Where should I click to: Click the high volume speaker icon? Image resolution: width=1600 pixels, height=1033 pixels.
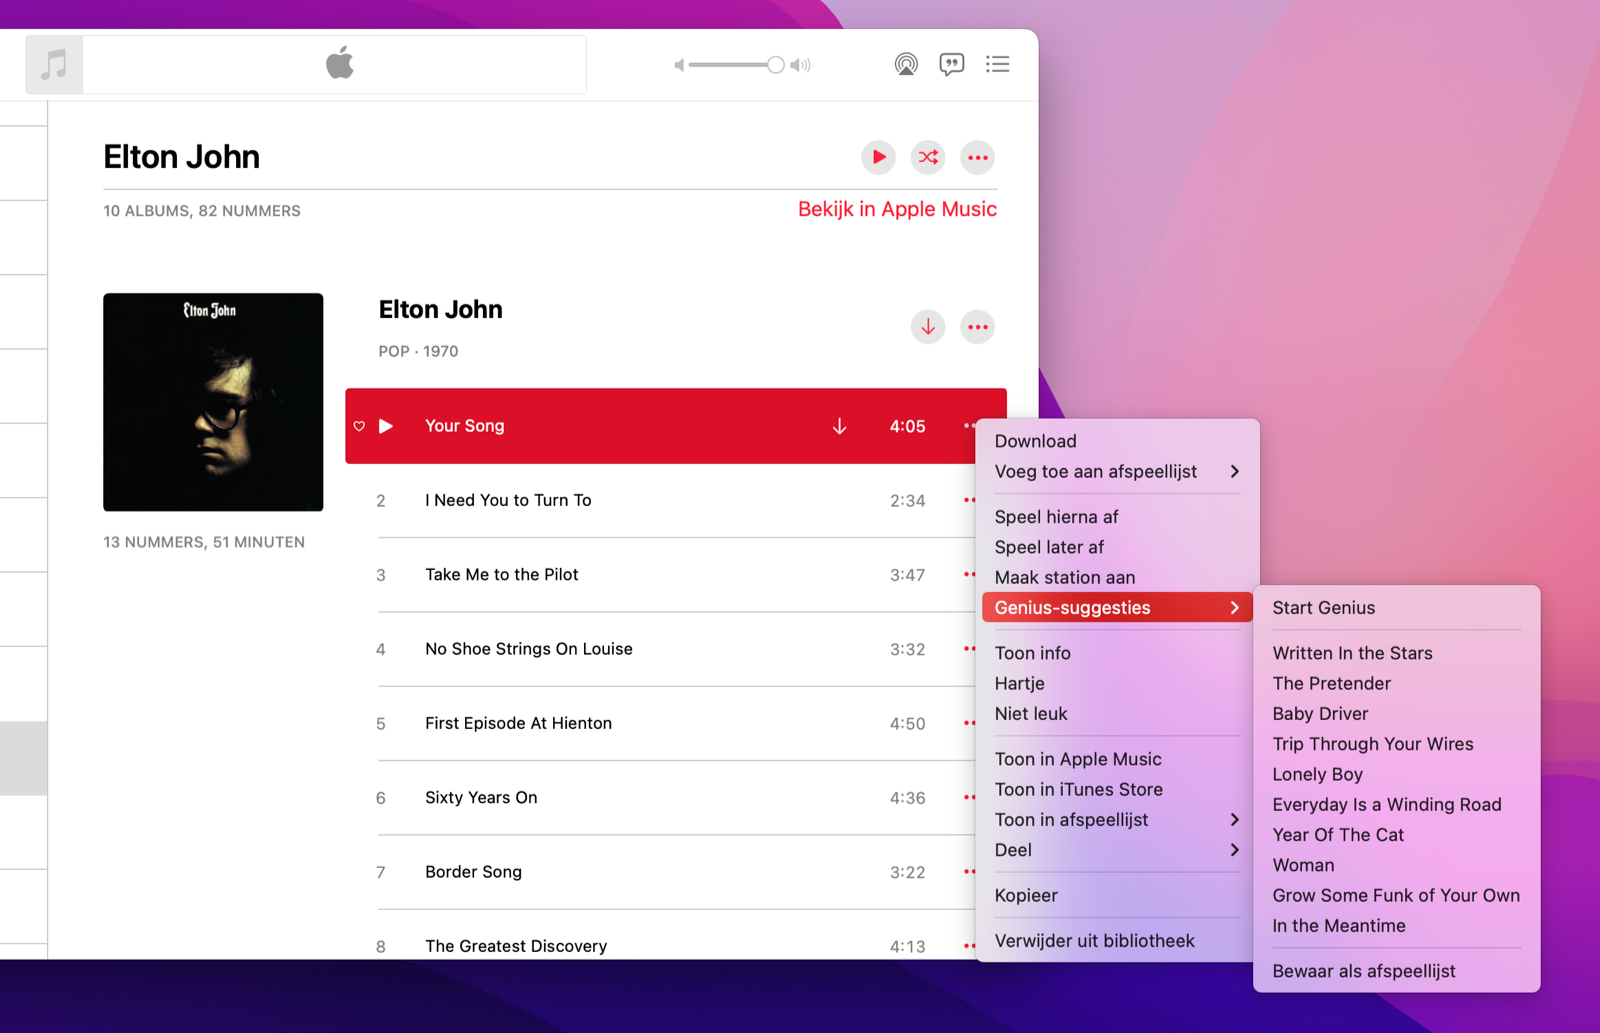[x=800, y=65]
